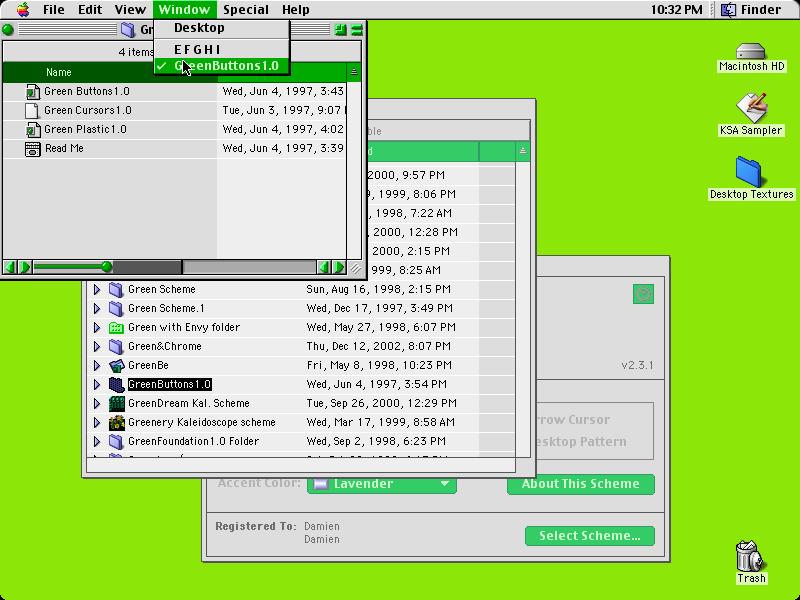
Task: Select the Green with Envy folder name
Action: 184,328
